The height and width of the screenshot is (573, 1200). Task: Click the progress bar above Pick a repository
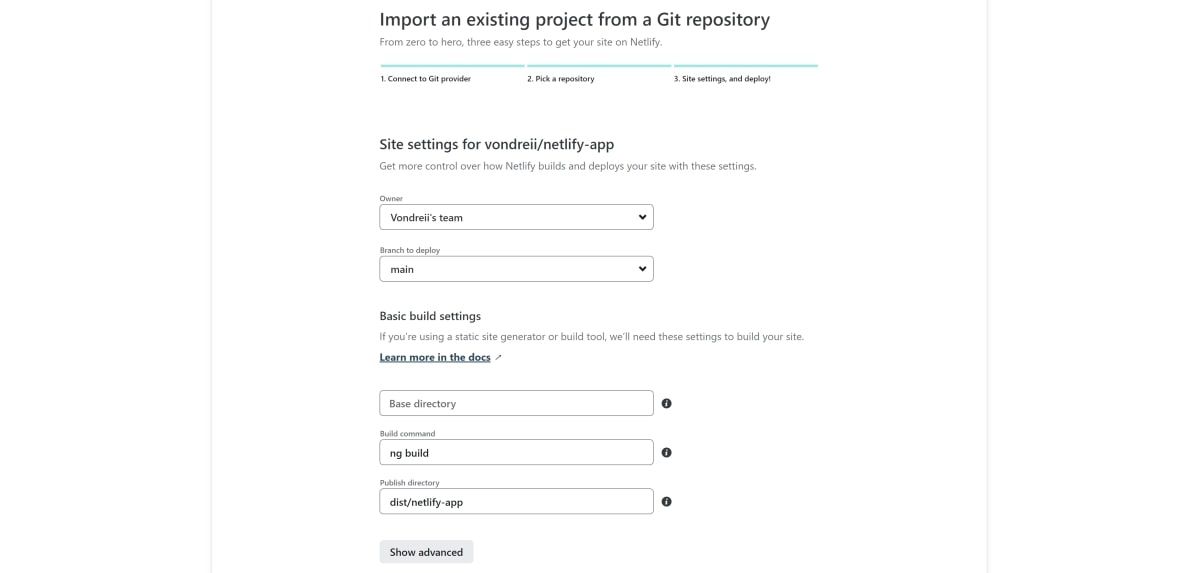(x=599, y=66)
